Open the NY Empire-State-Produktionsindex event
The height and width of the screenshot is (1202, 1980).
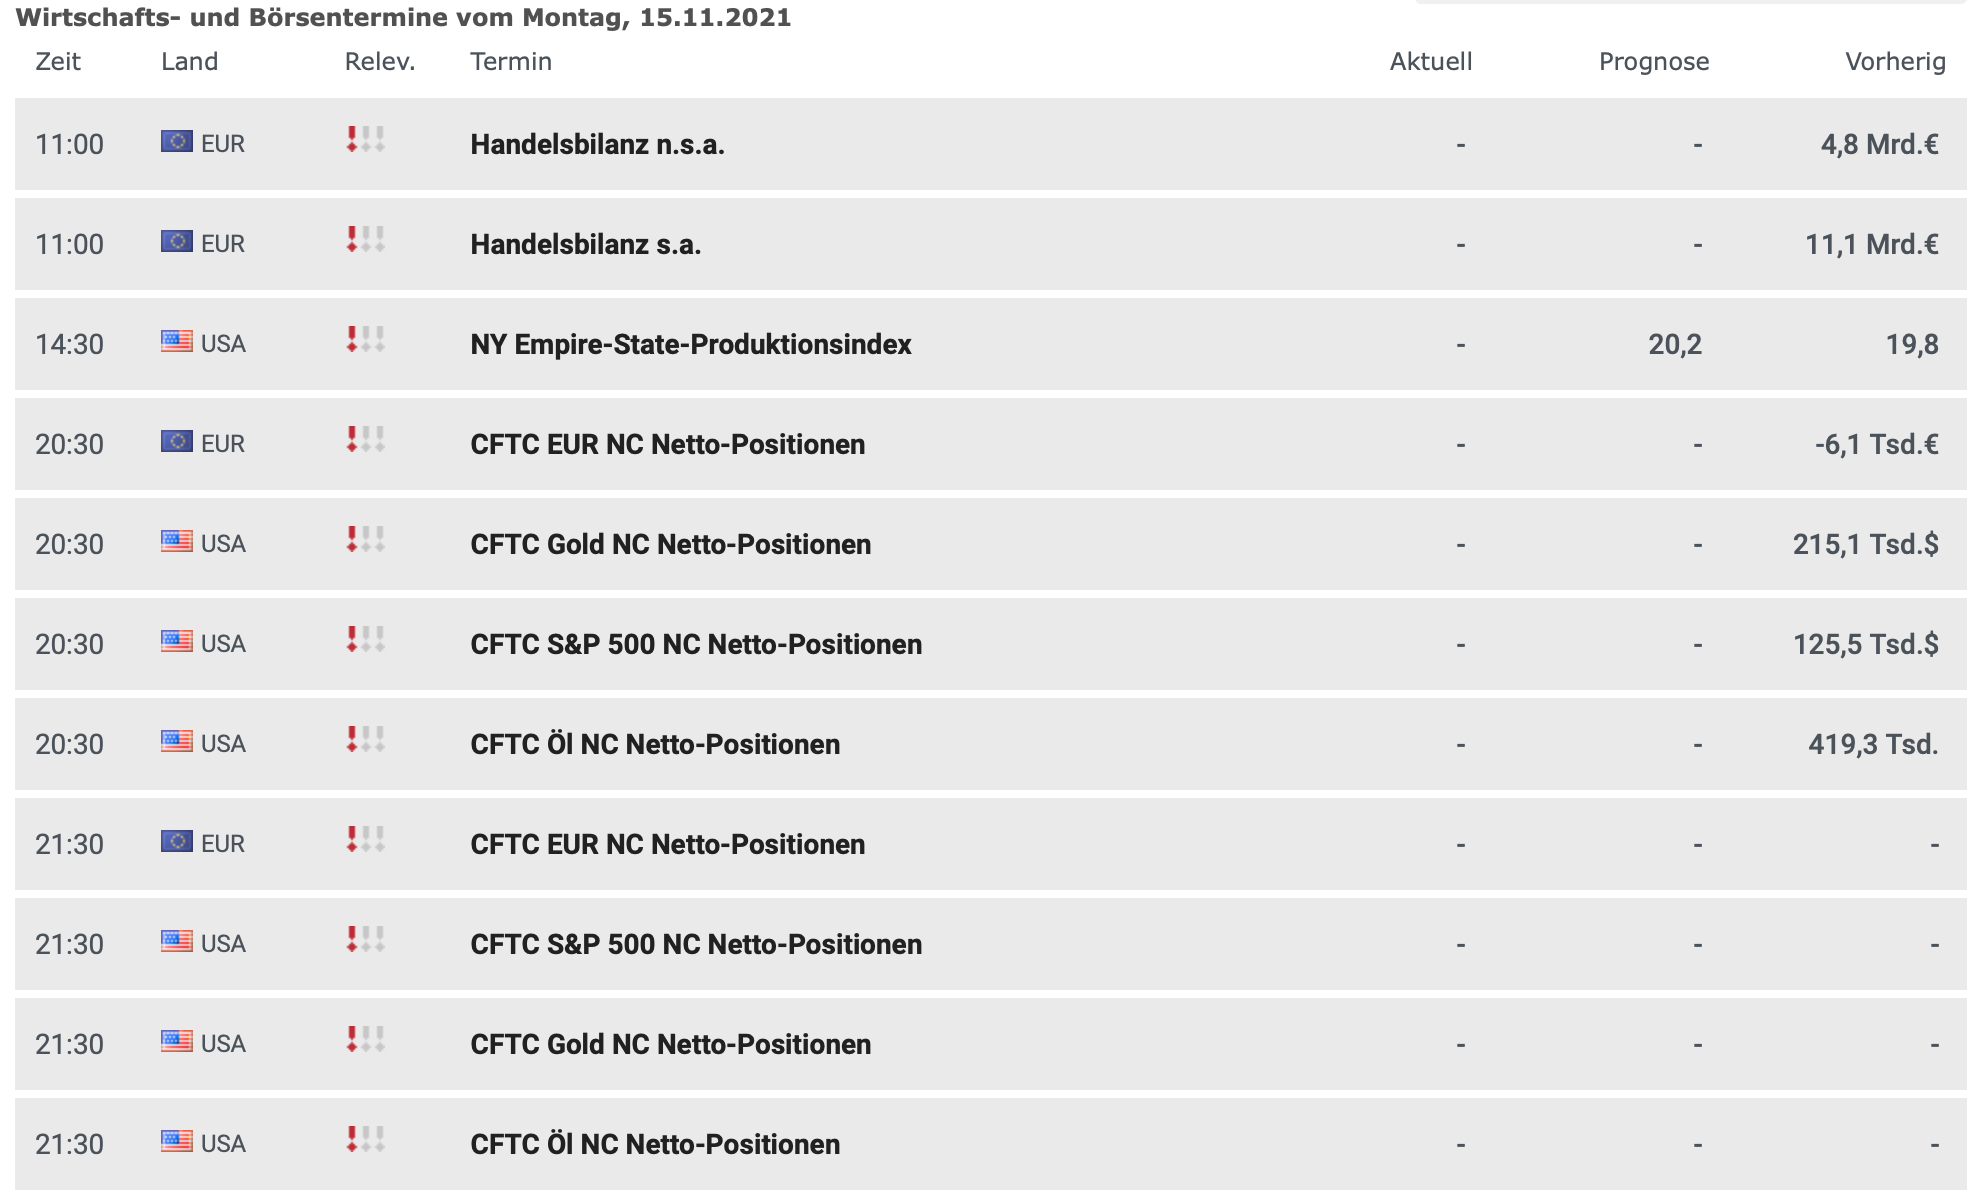(690, 345)
